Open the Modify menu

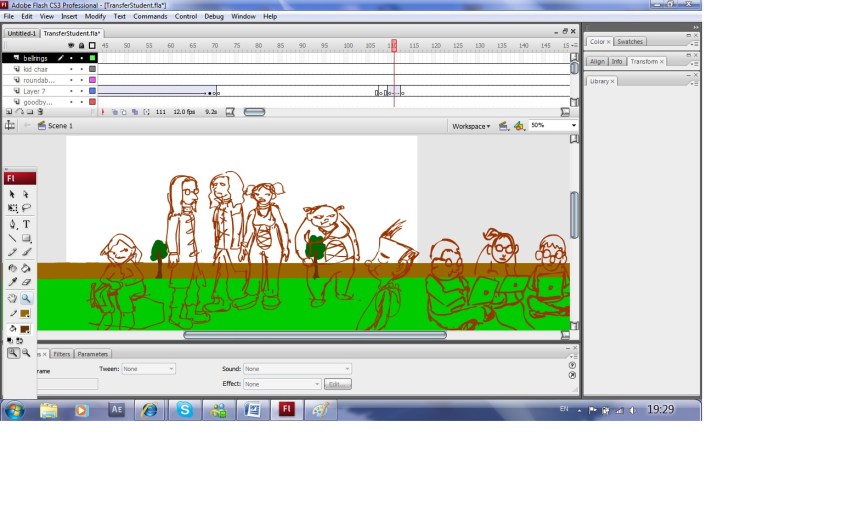pos(95,17)
